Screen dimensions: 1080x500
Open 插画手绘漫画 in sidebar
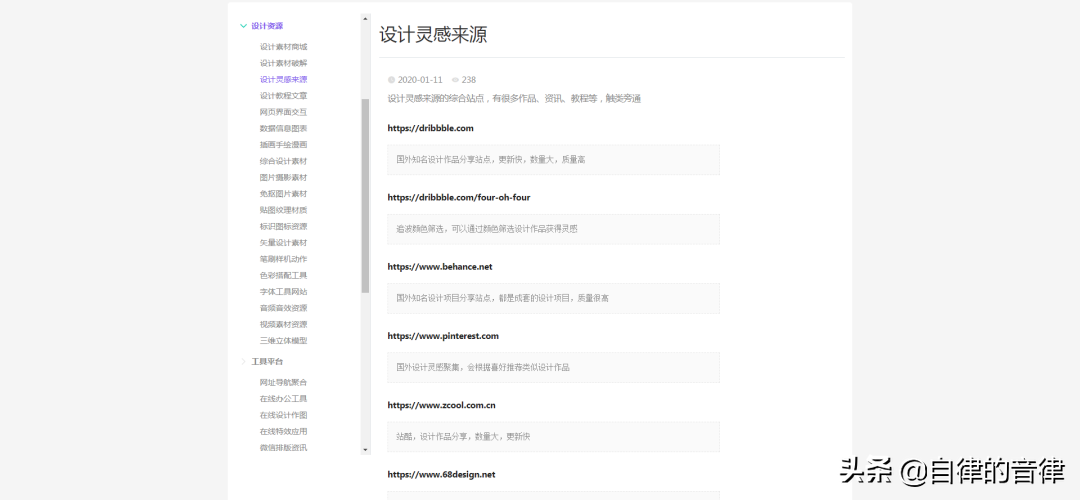(x=284, y=145)
